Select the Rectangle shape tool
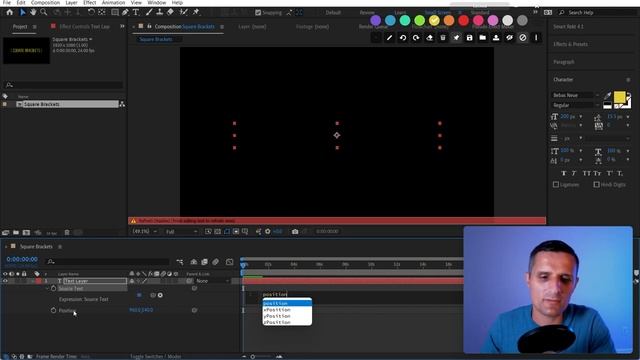Screen dimensions: 640x360 coord(115,12)
